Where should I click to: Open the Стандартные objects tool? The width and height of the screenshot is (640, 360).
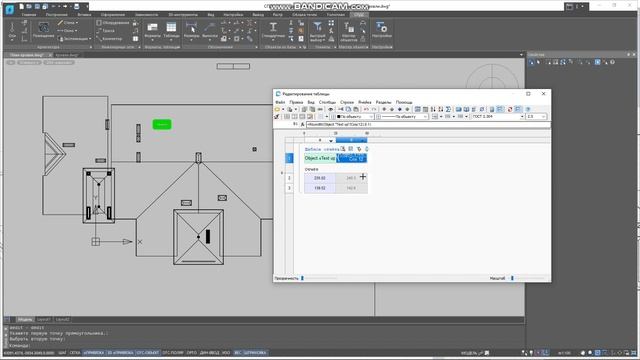(x=273, y=31)
